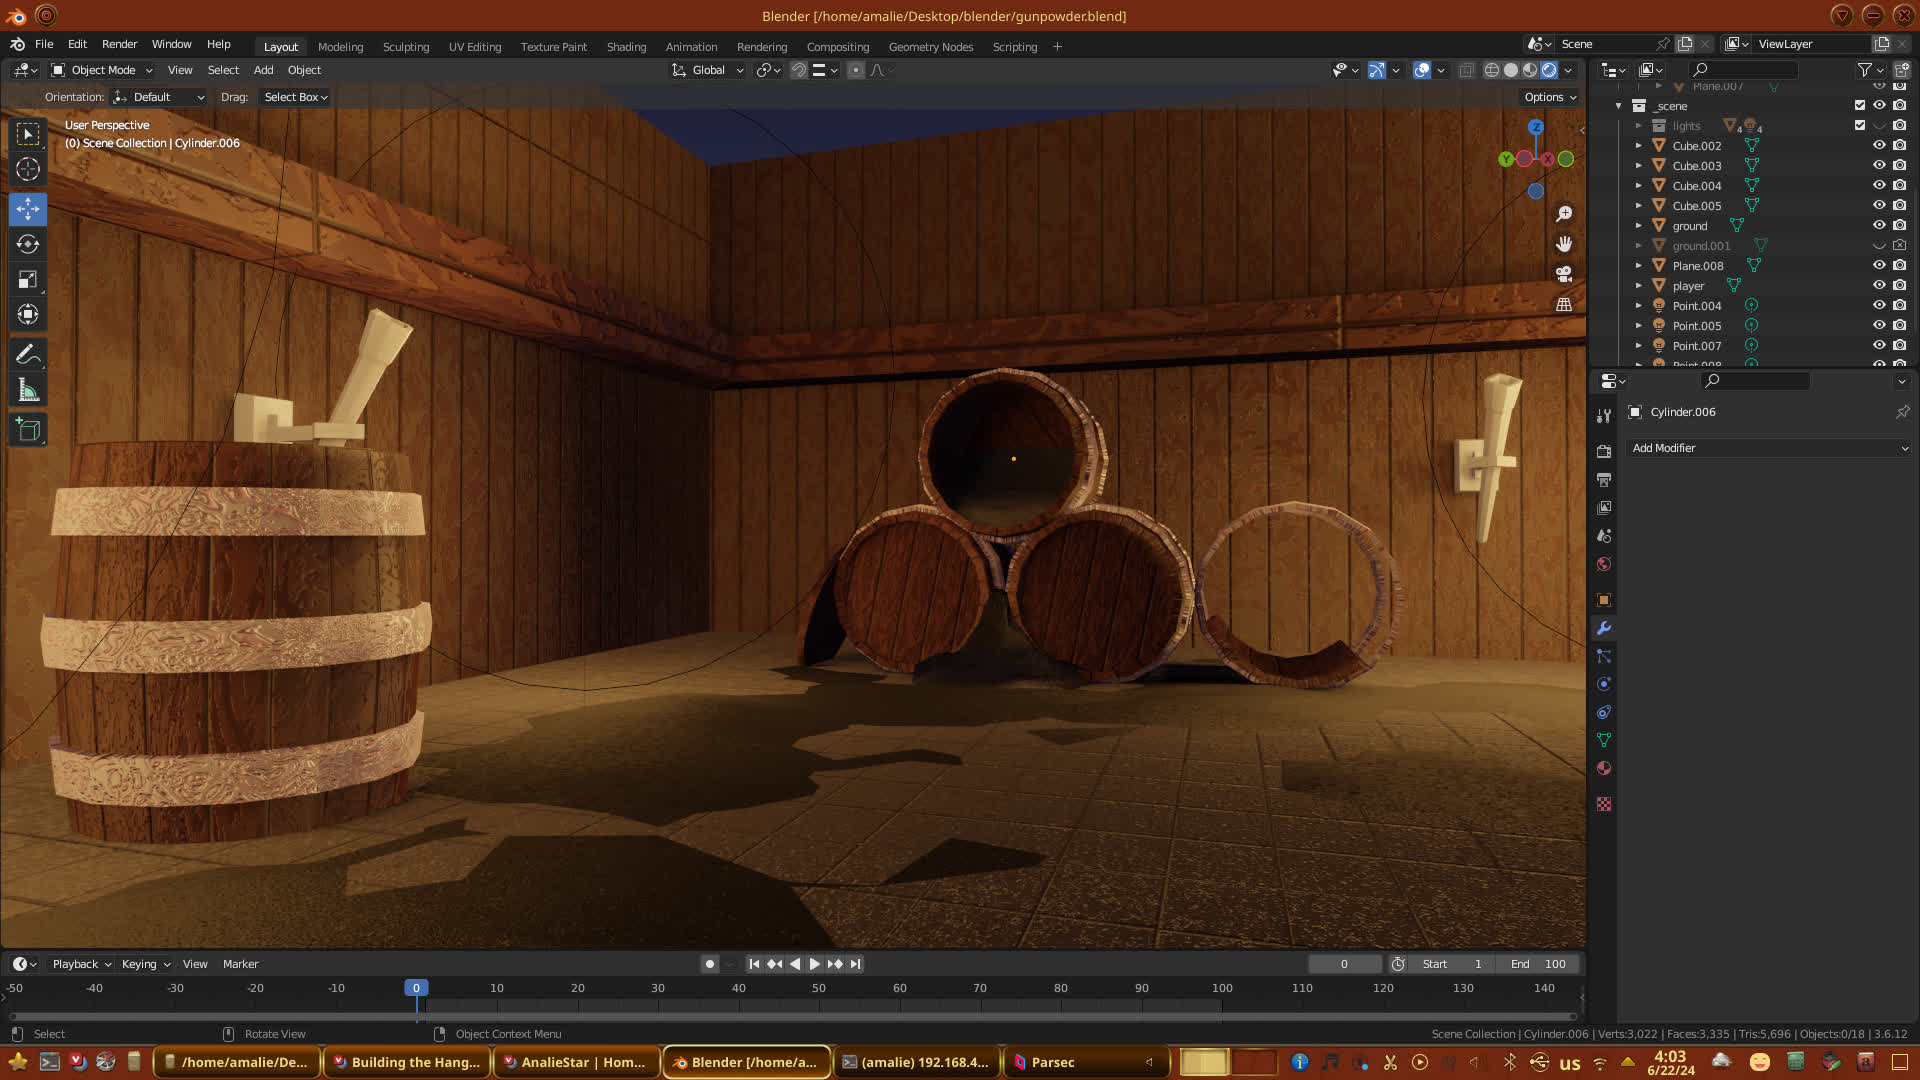Switch to the Shading workspace tab
This screenshot has width=1920, height=1080.
pyautogui.click(x=626, y=47)
